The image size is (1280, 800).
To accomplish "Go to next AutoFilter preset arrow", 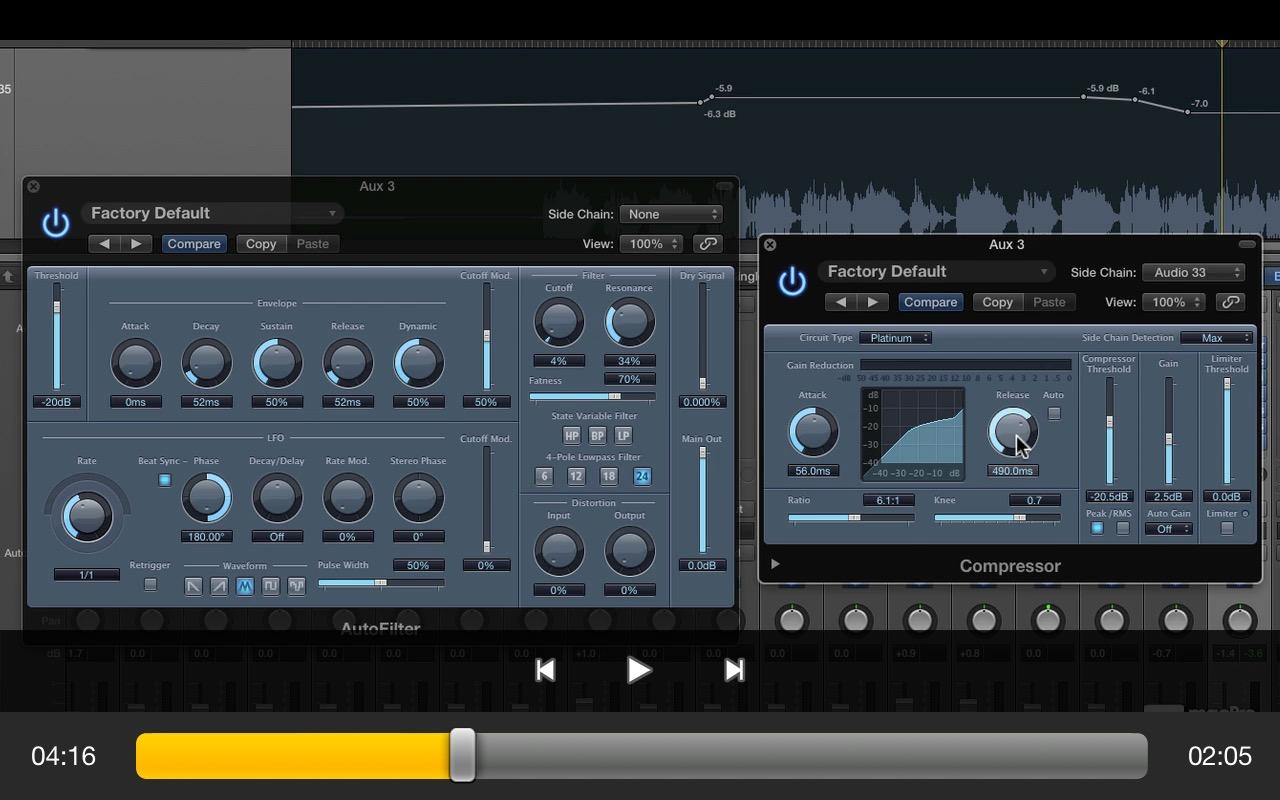I will pyautogui.click(x=136, y=244).
